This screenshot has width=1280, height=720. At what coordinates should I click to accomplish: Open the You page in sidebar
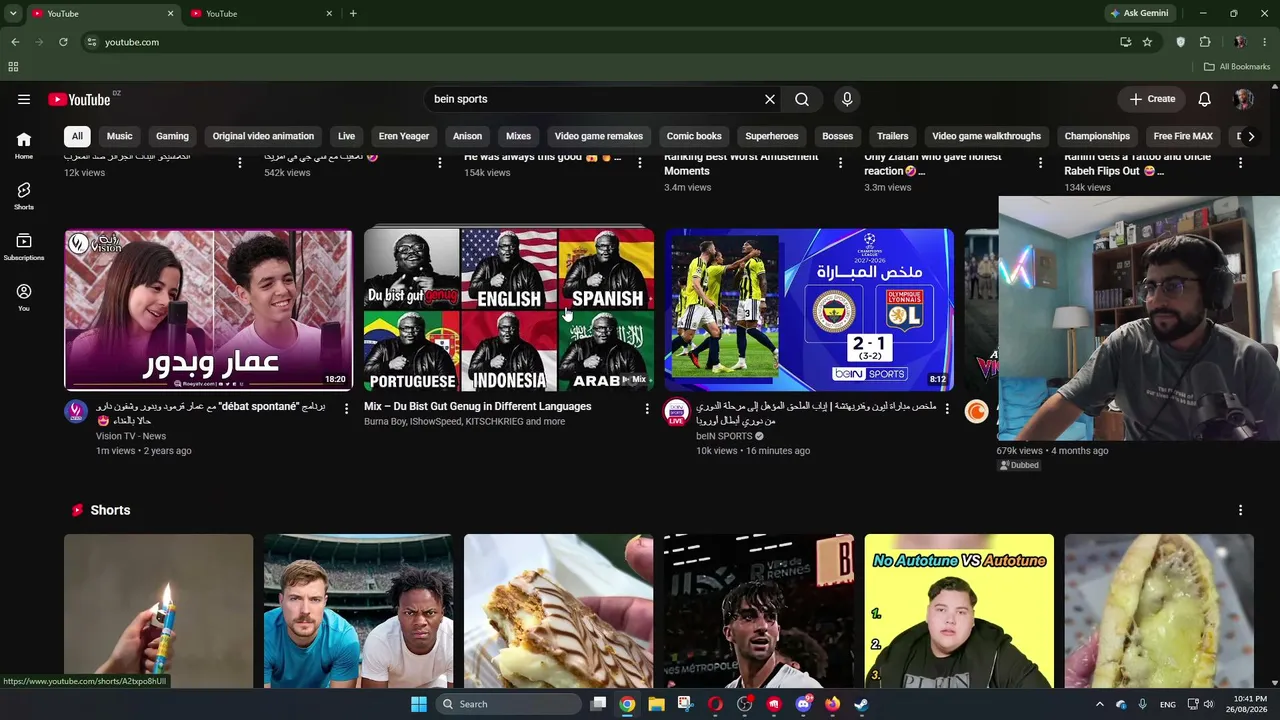[24, 297]
